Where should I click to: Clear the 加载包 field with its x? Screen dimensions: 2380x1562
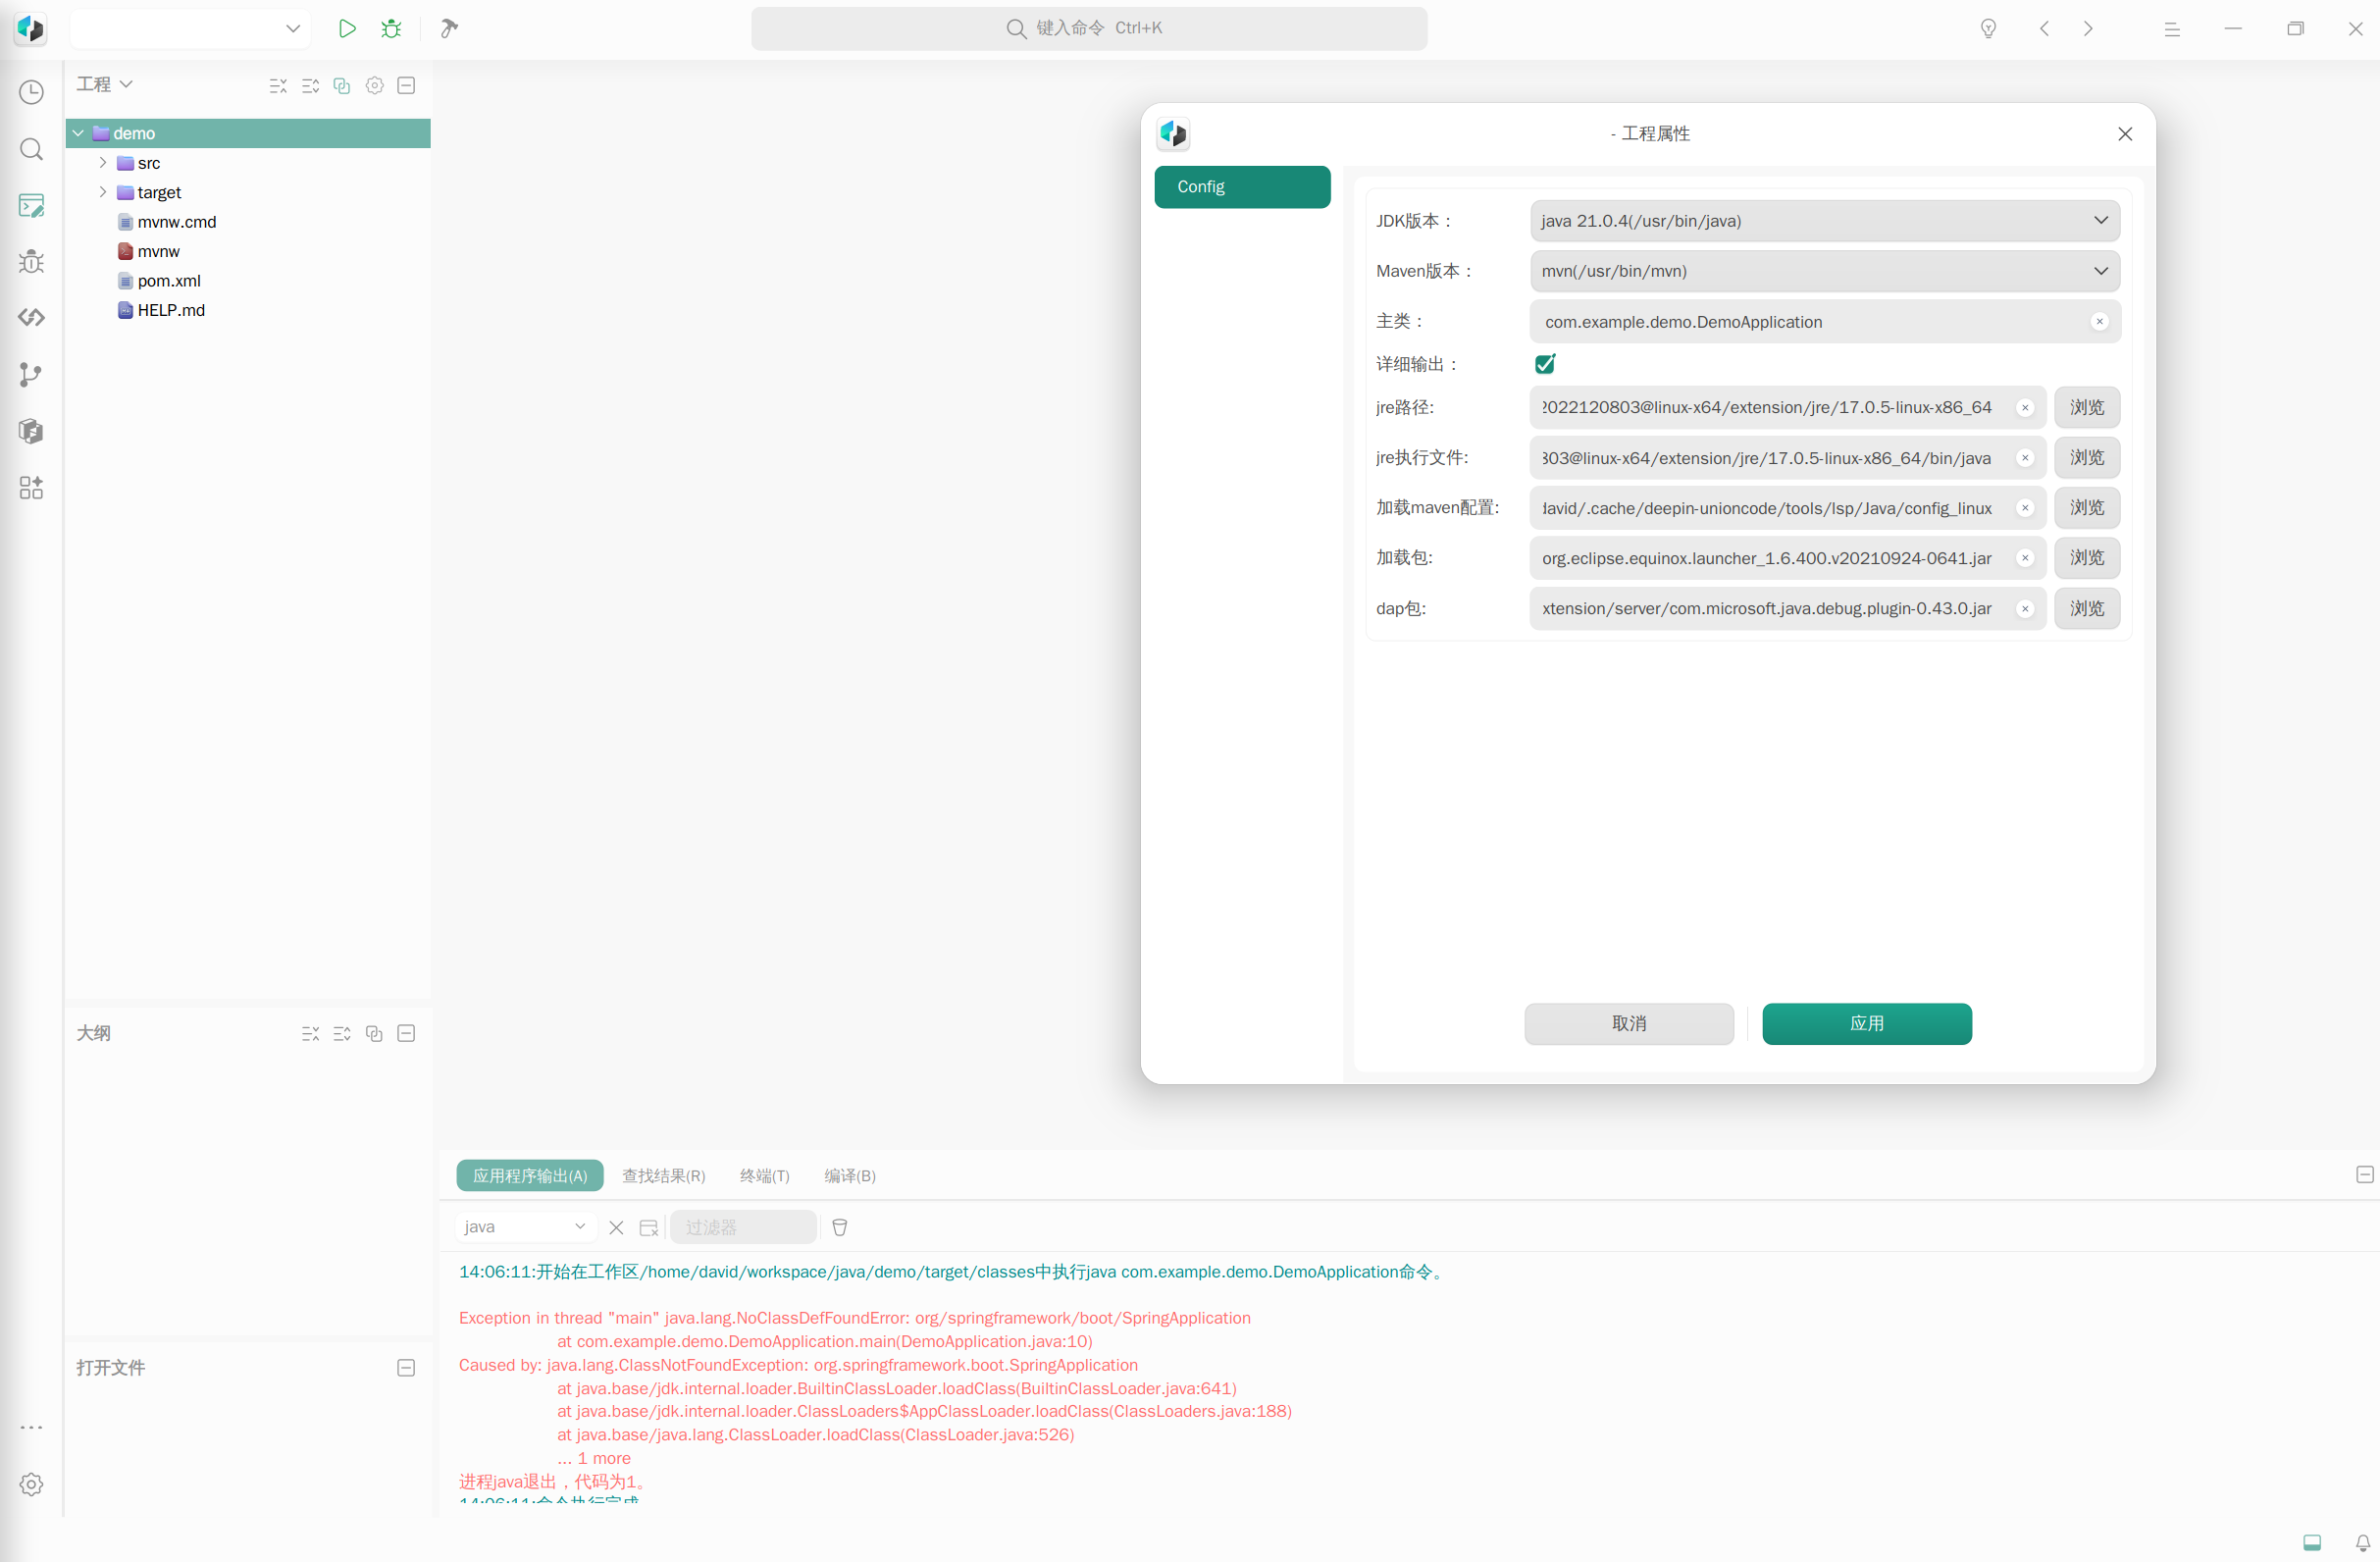tap(2025, 559)
